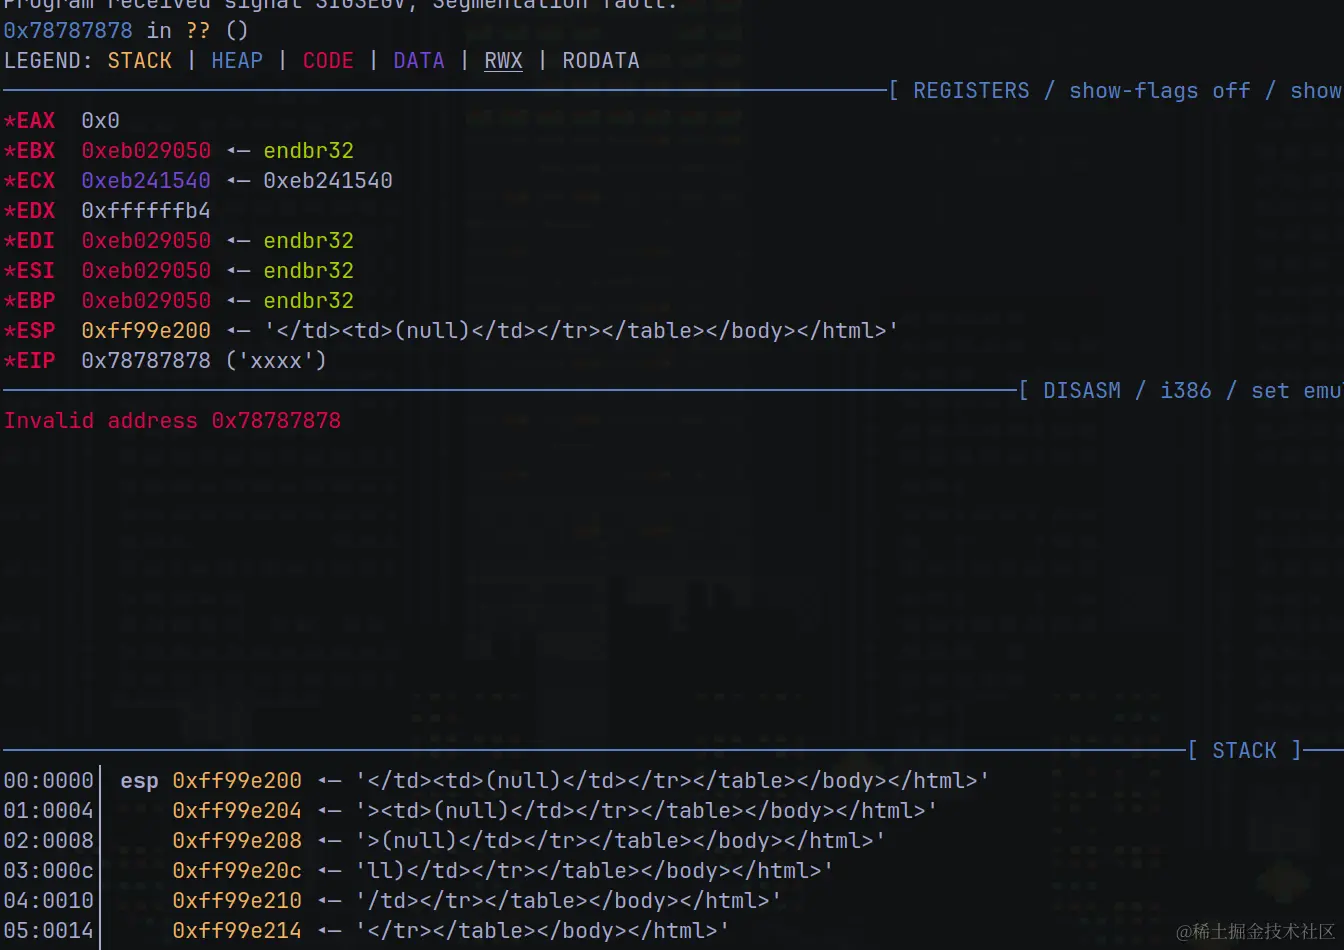Select EIP value 0x78787878
This screenshot has height=950, width=1344.
coord(146,361)
